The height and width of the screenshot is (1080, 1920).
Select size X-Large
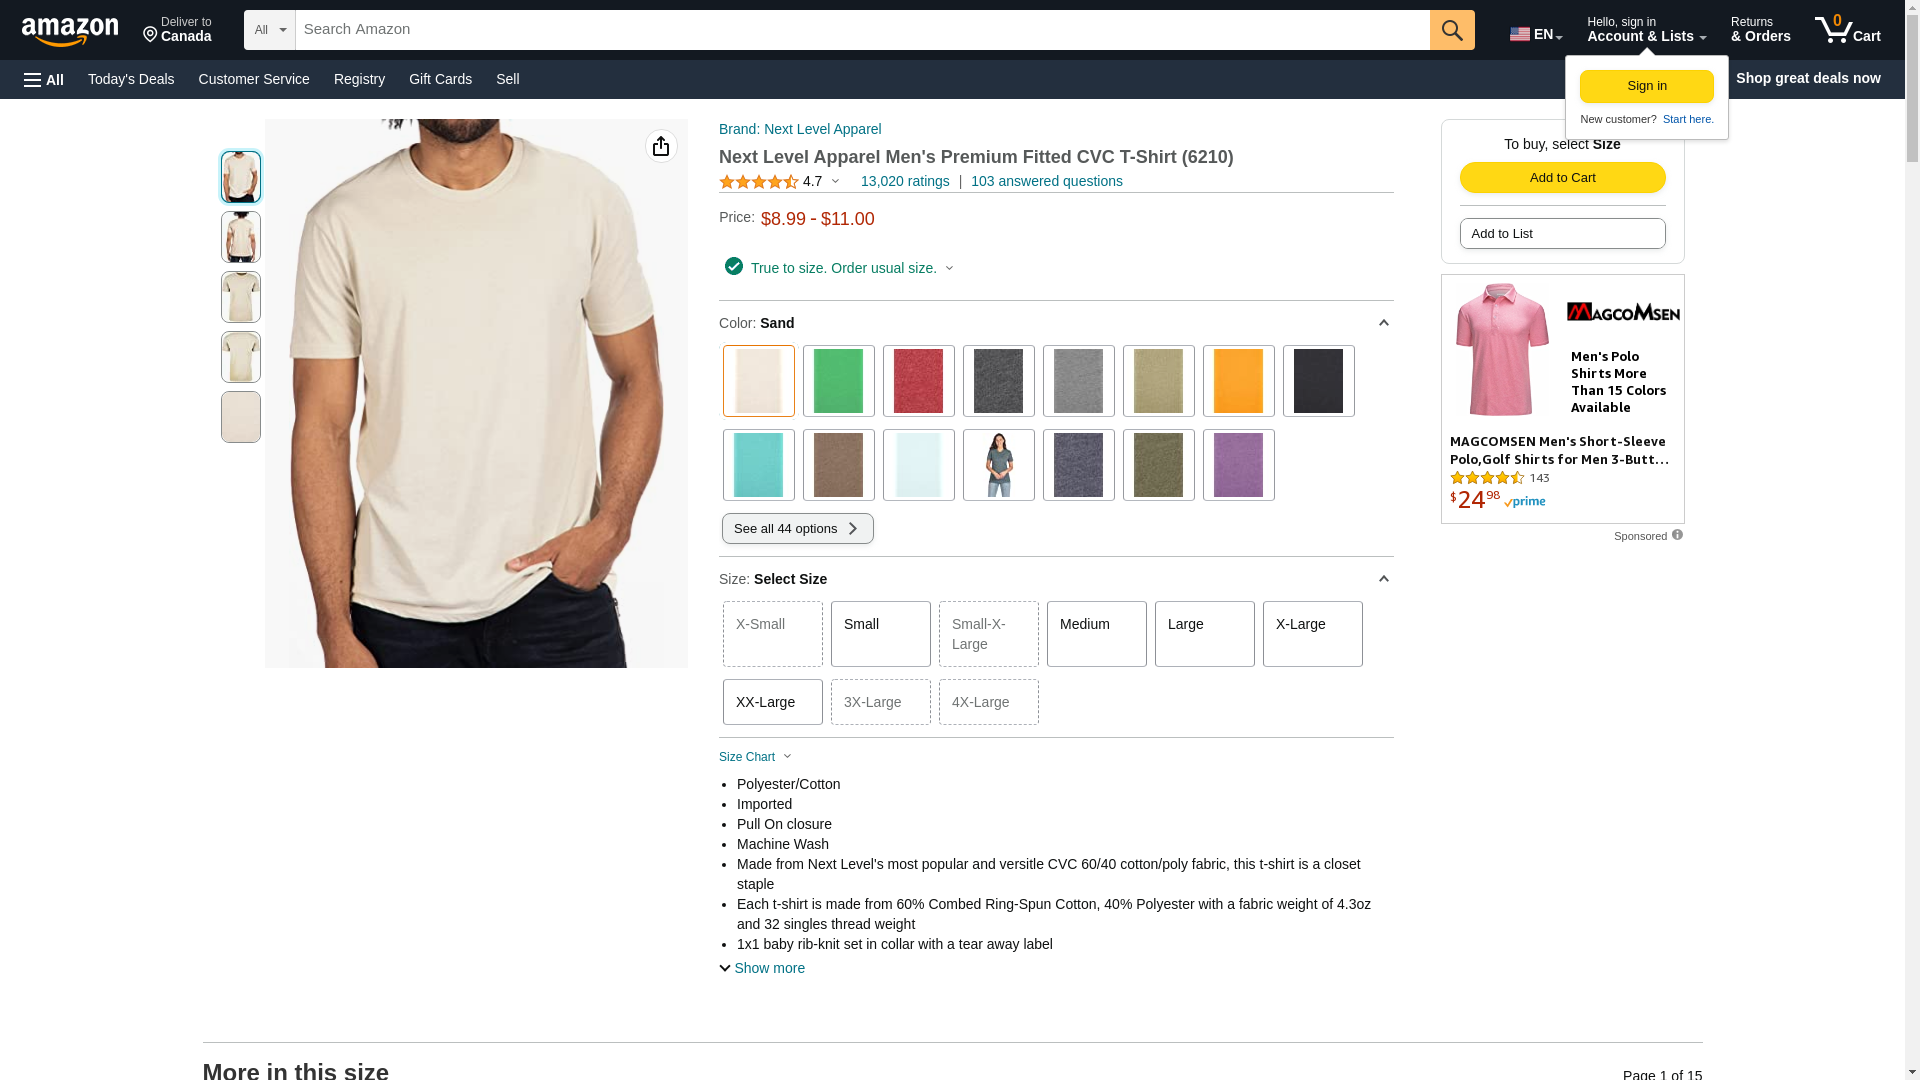(1312, 634)
